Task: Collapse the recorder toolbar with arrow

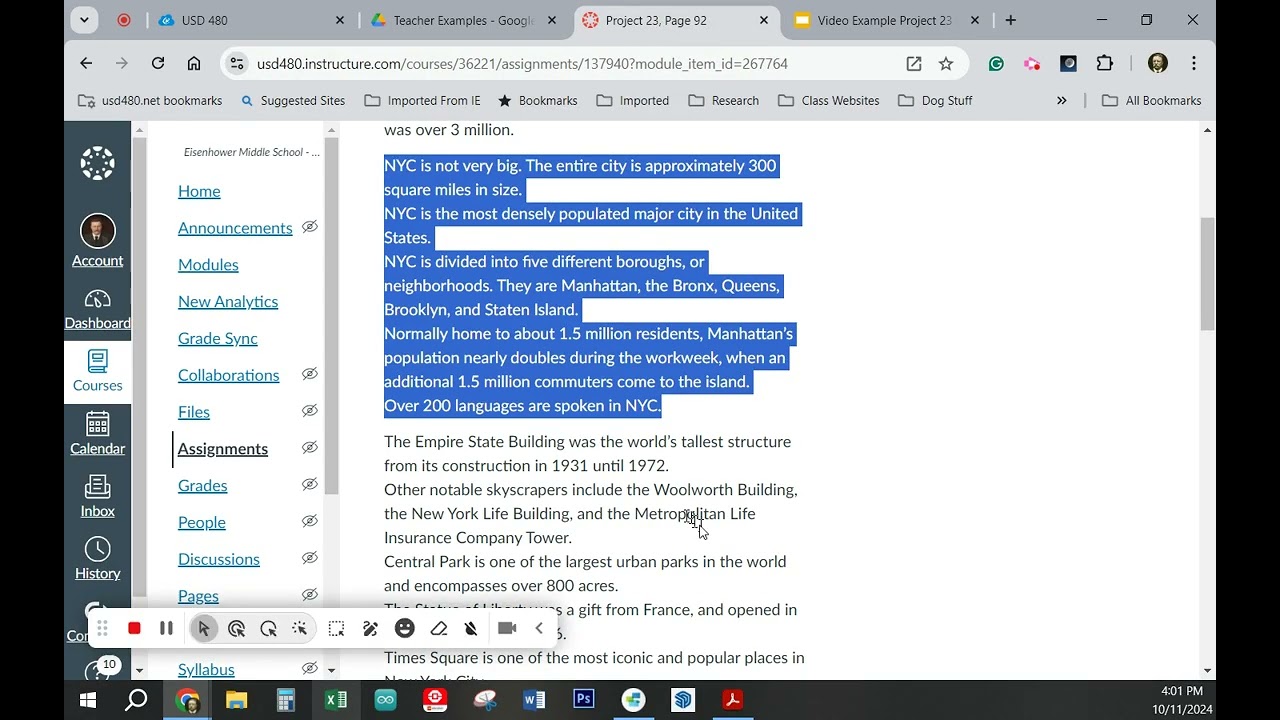Action: tap(539, 628)
